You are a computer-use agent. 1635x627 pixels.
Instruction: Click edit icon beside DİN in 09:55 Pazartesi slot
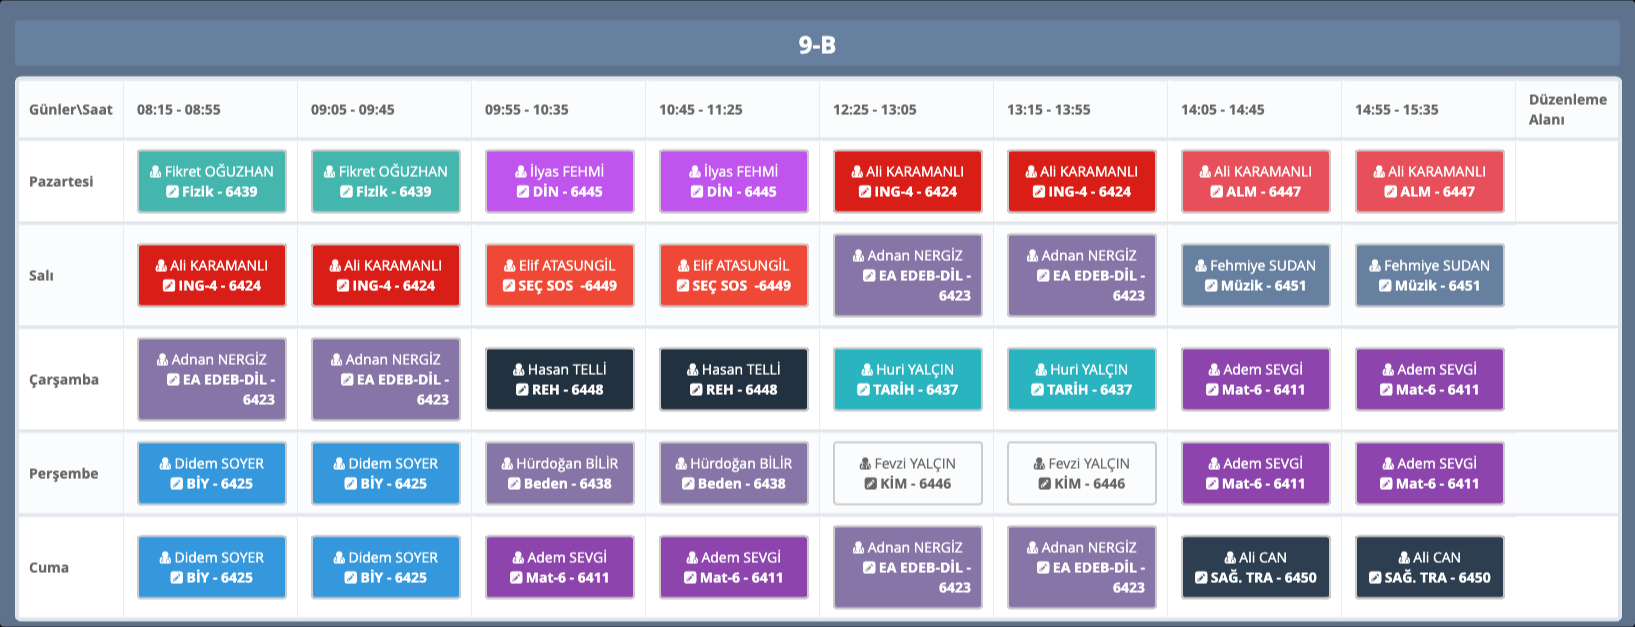pos(523,192)
